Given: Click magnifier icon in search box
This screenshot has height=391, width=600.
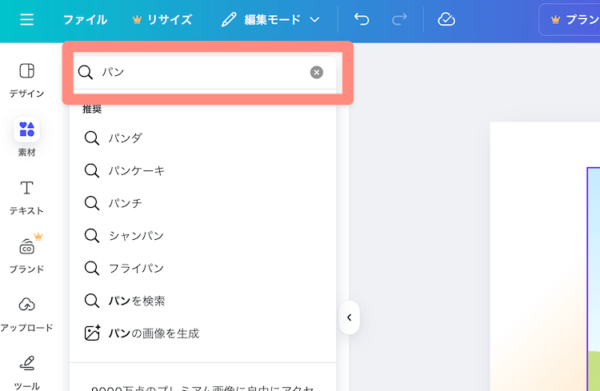Looking at the screenshot, I should coord(85,72).
